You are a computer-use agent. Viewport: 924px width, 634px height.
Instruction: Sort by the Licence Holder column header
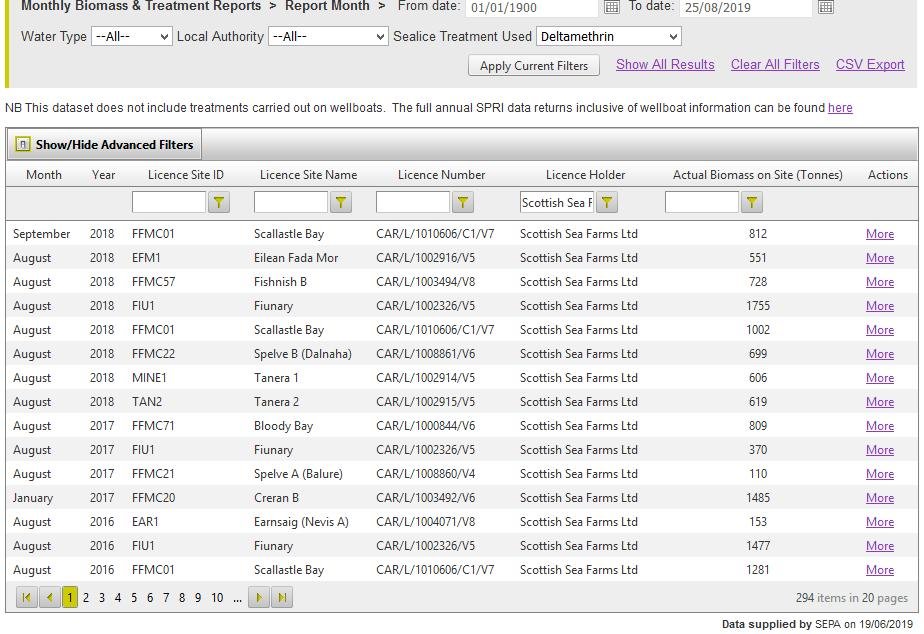coord(585,175)
